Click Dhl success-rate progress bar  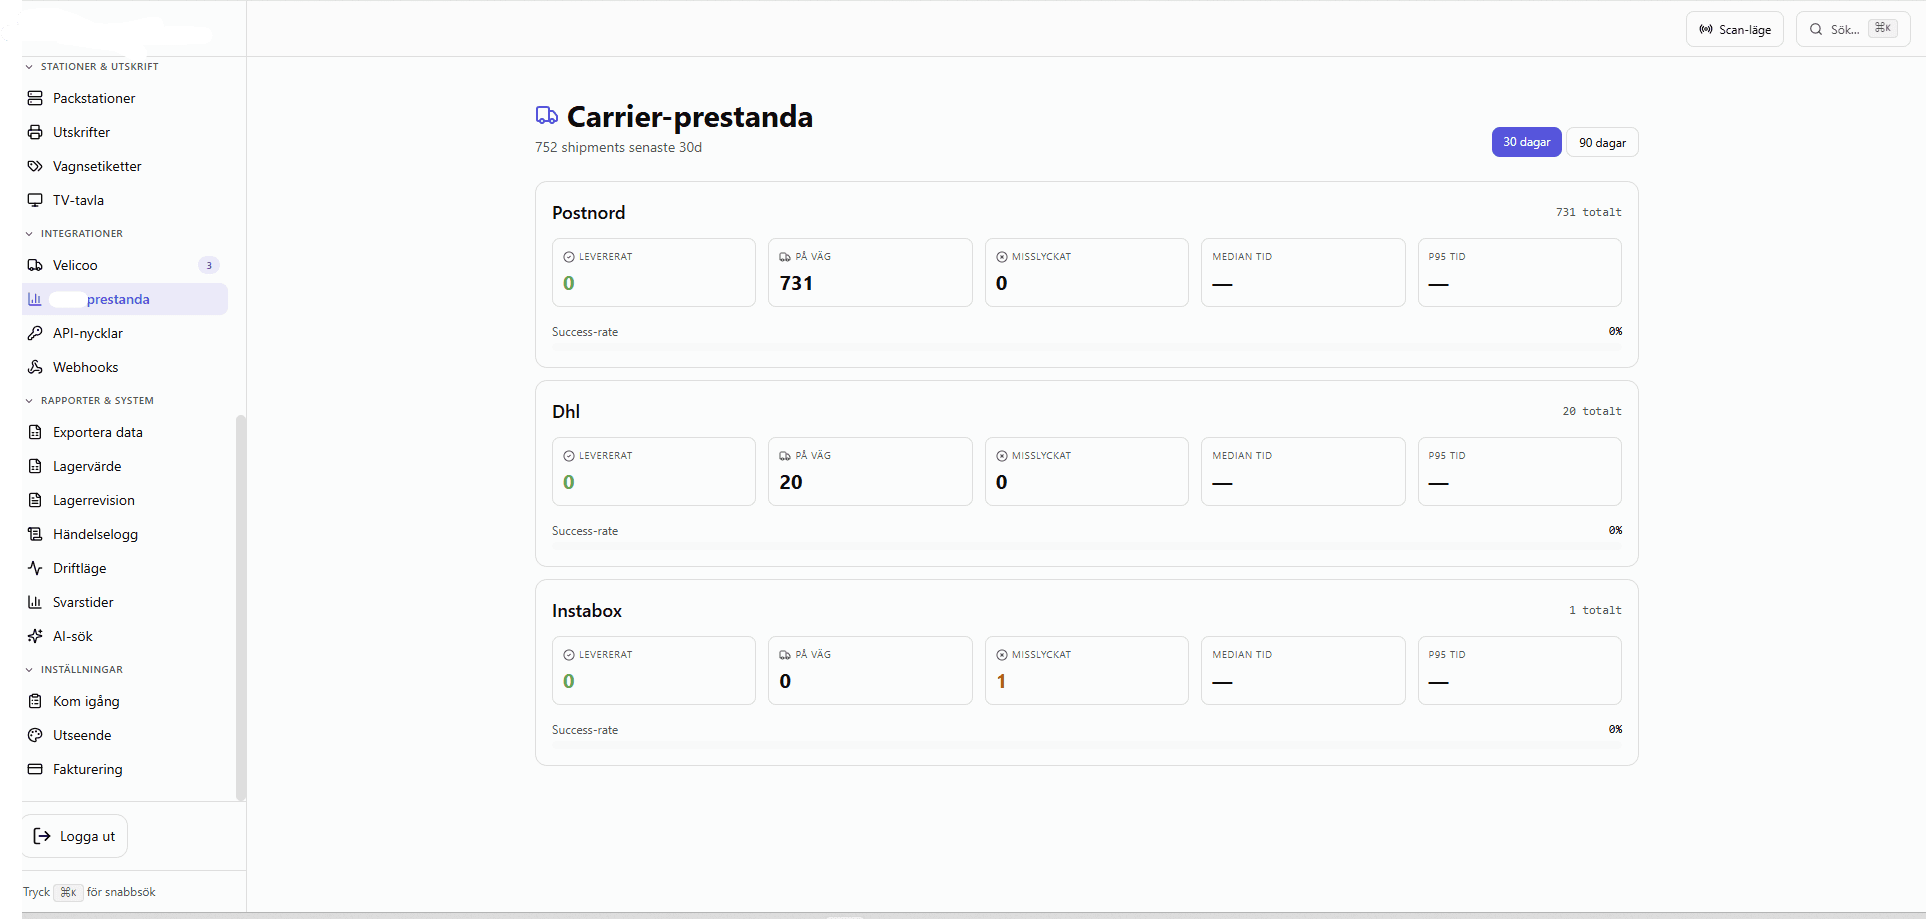pyautogui.click(x=1087, y=546)
